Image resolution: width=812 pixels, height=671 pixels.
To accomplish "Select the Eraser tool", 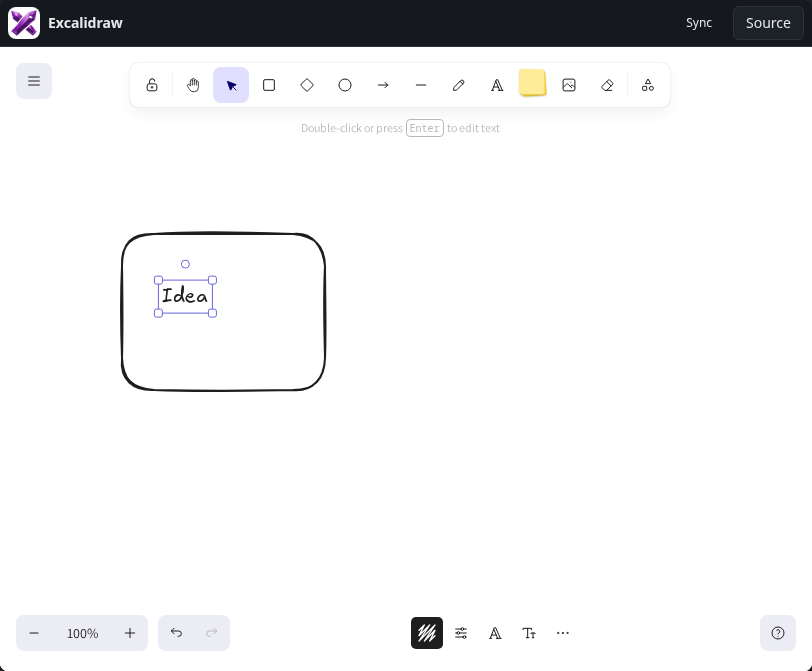I will click(607, 85).
